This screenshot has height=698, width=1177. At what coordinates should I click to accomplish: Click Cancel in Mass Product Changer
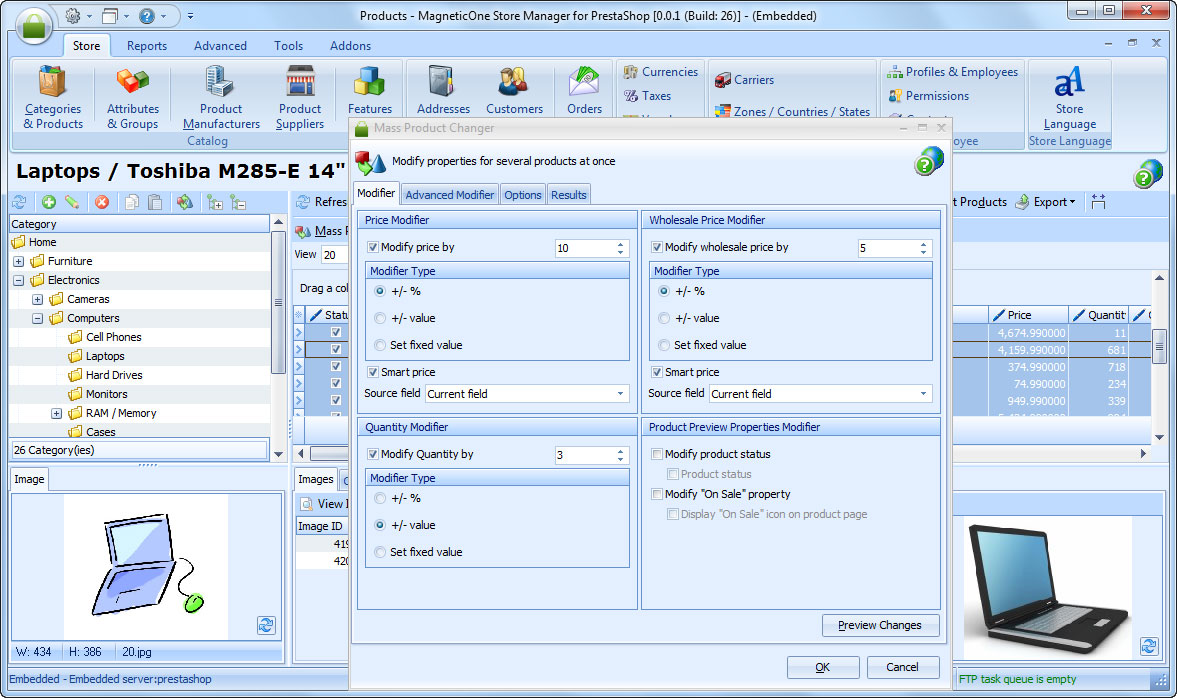(x=902, y=667)
